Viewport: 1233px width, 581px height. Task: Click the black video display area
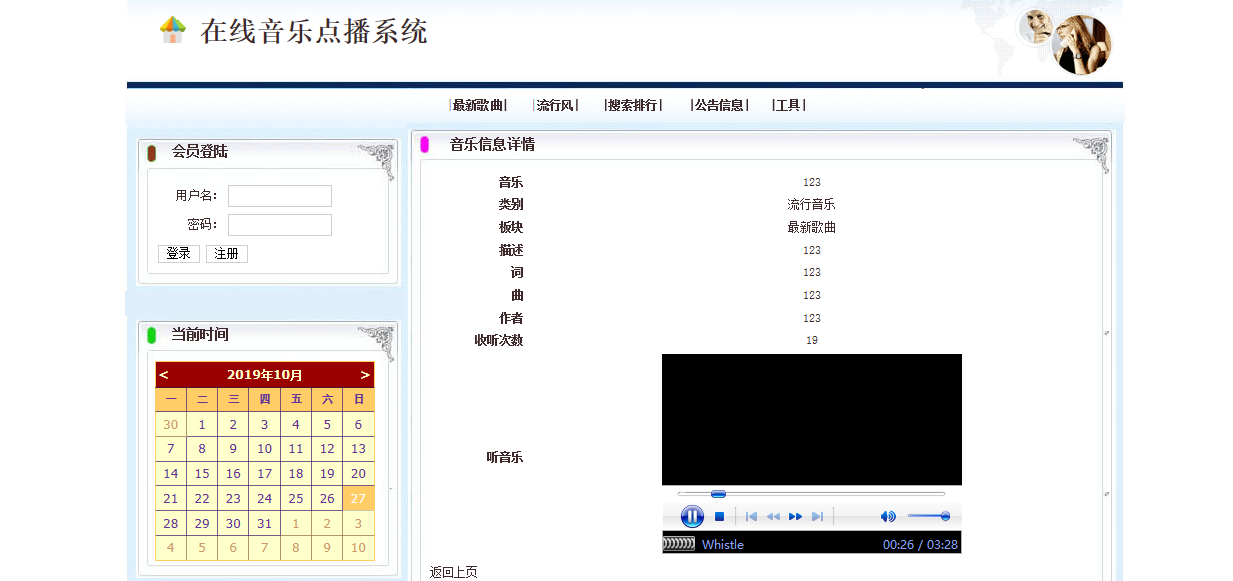click(812, 420)
